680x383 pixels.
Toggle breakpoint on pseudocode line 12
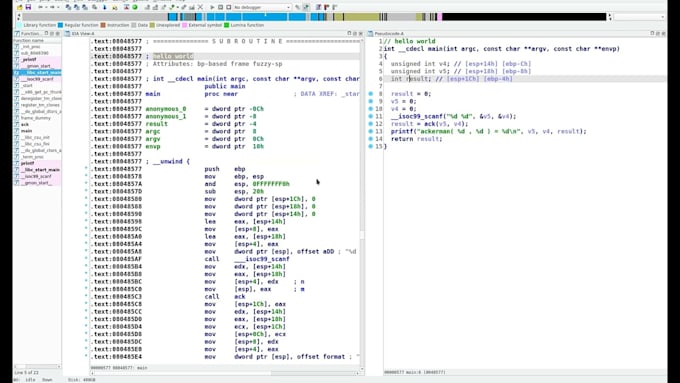(x=371, y=124)
